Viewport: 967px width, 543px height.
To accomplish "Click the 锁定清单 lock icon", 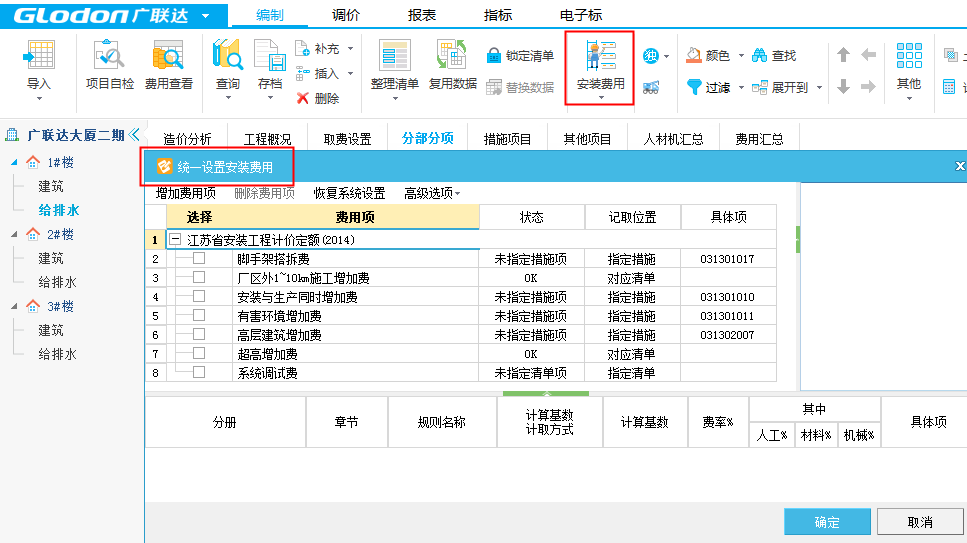I will click(x=495, y=56).
